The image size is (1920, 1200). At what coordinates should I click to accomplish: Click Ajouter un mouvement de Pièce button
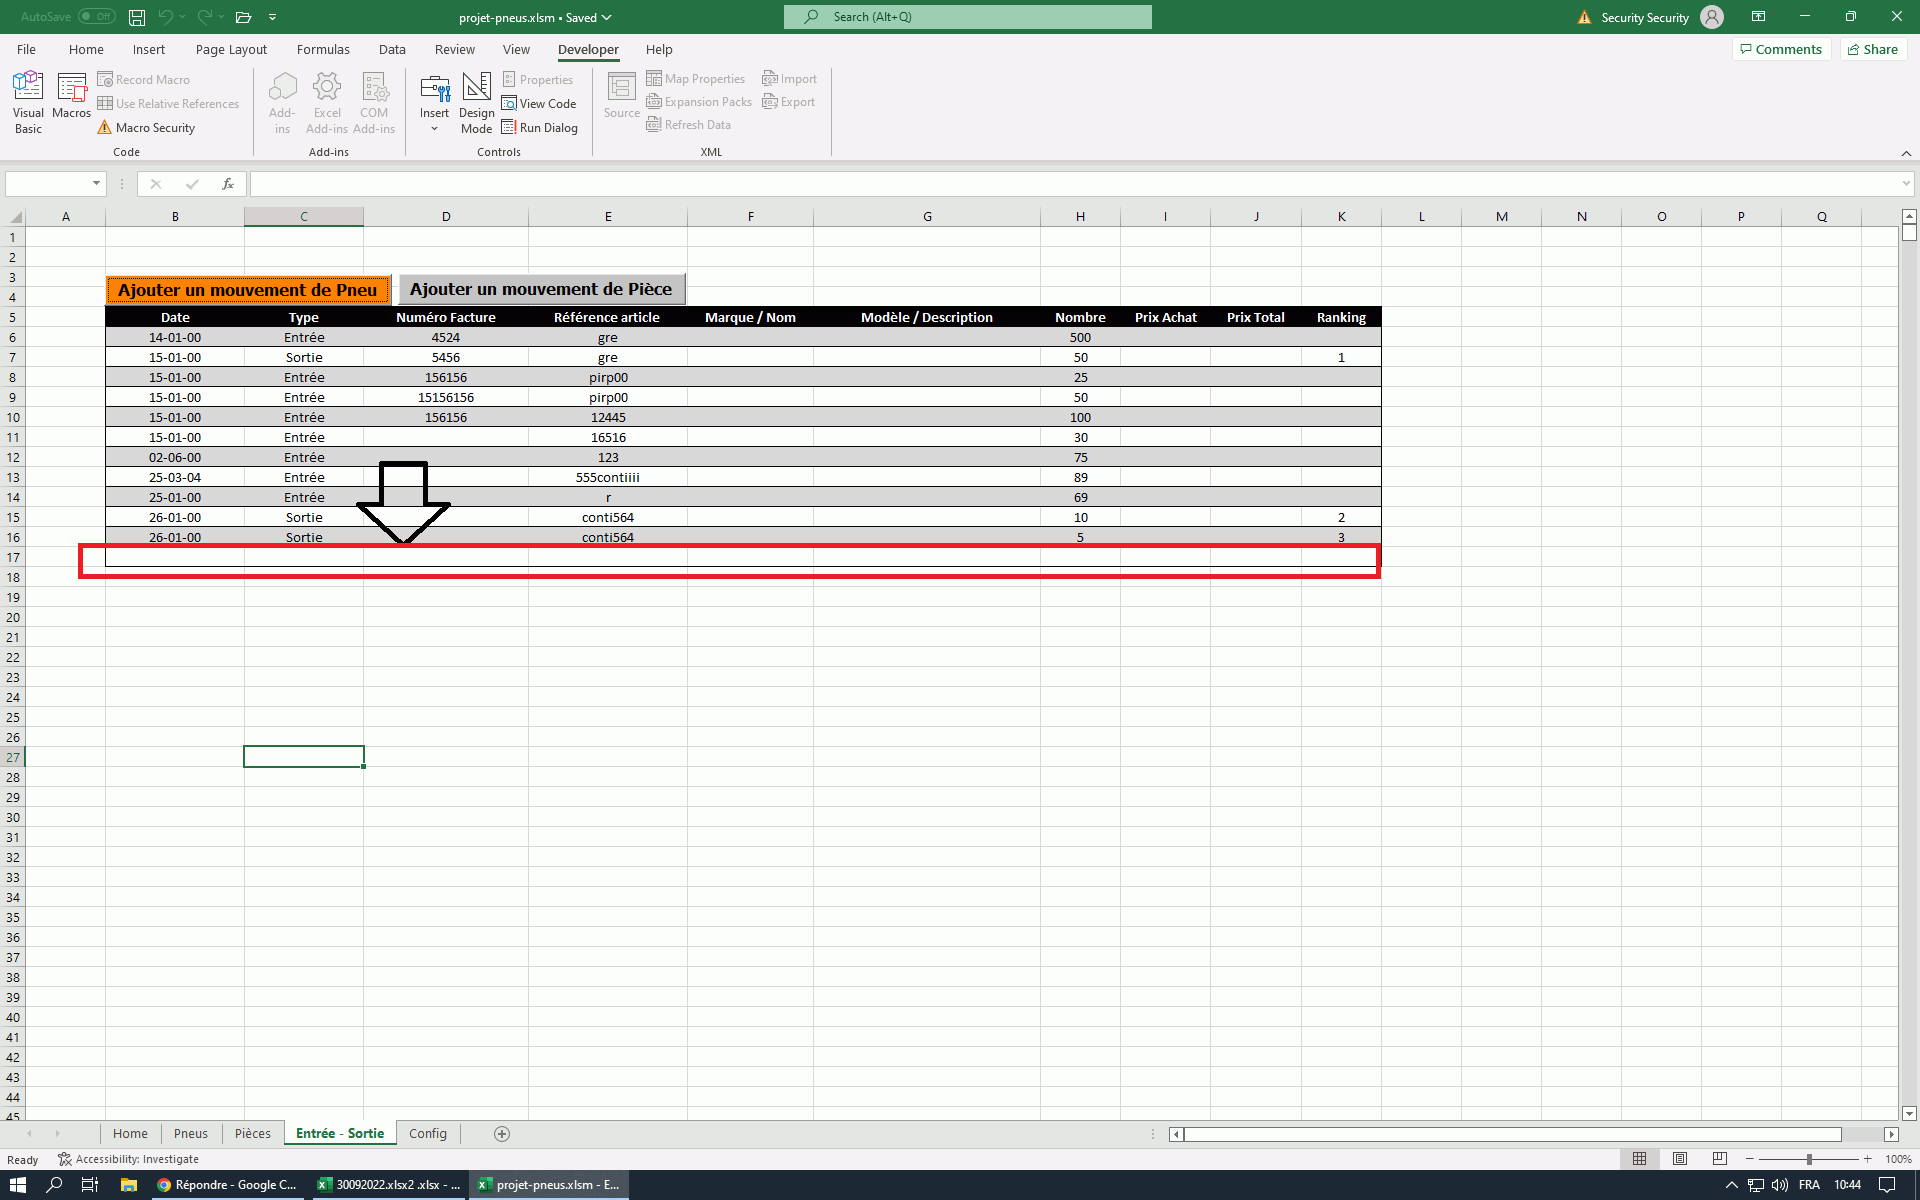[541, 289]
